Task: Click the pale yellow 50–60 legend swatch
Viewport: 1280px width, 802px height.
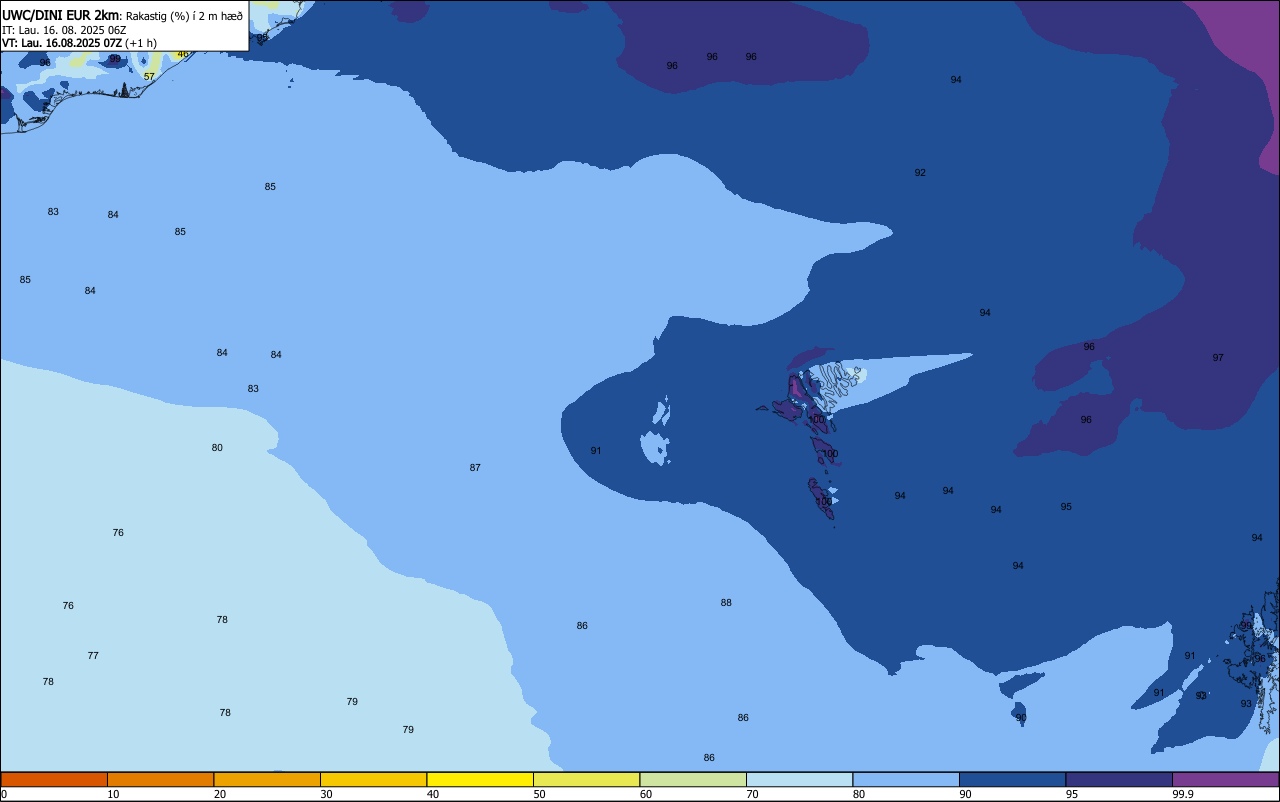Action: point(586,779)
